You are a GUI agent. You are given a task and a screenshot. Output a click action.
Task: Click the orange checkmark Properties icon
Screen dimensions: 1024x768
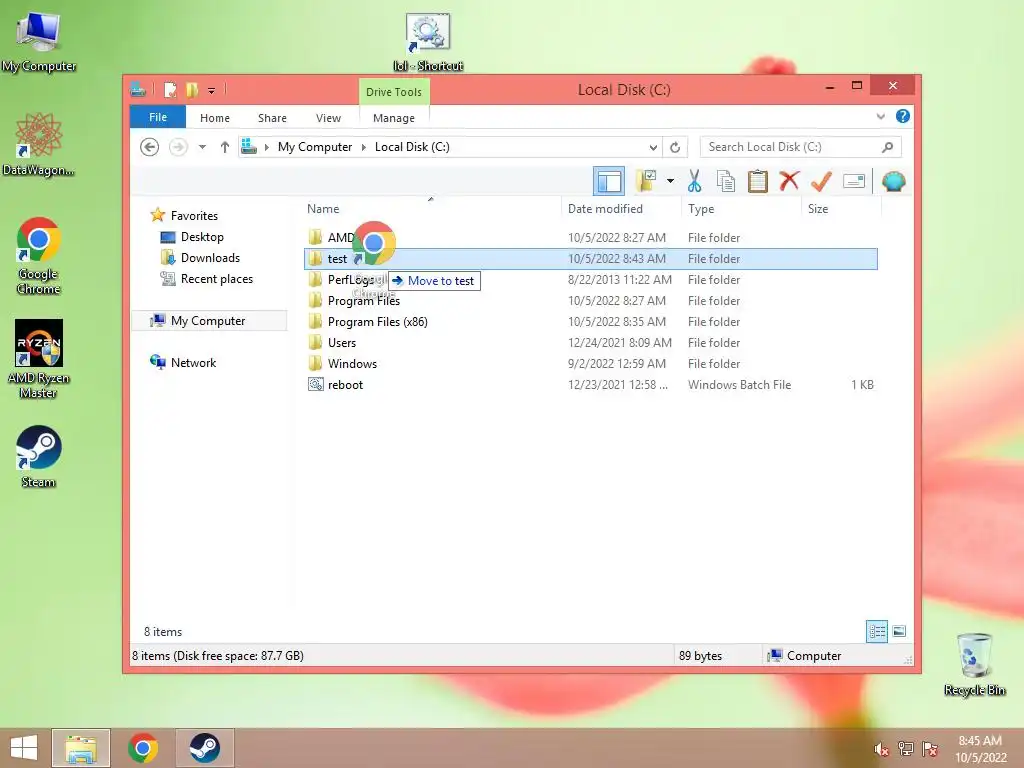[821, 181]
